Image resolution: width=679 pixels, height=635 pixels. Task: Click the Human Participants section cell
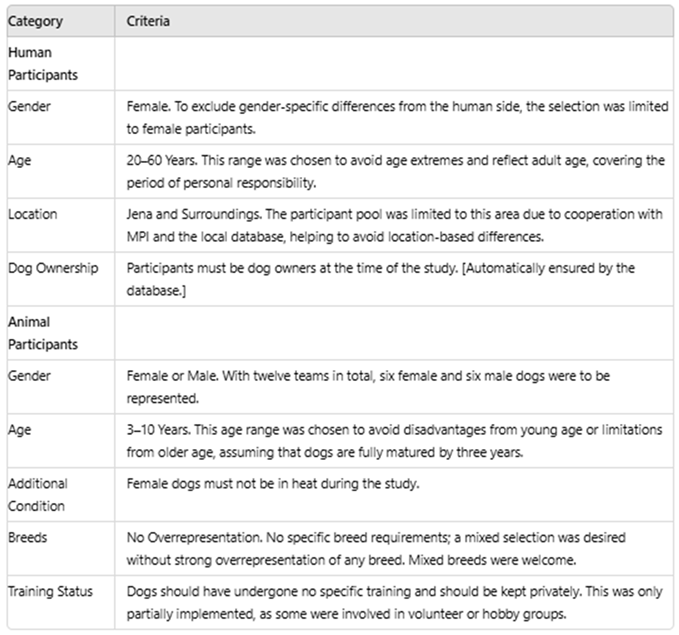point(43,63)
